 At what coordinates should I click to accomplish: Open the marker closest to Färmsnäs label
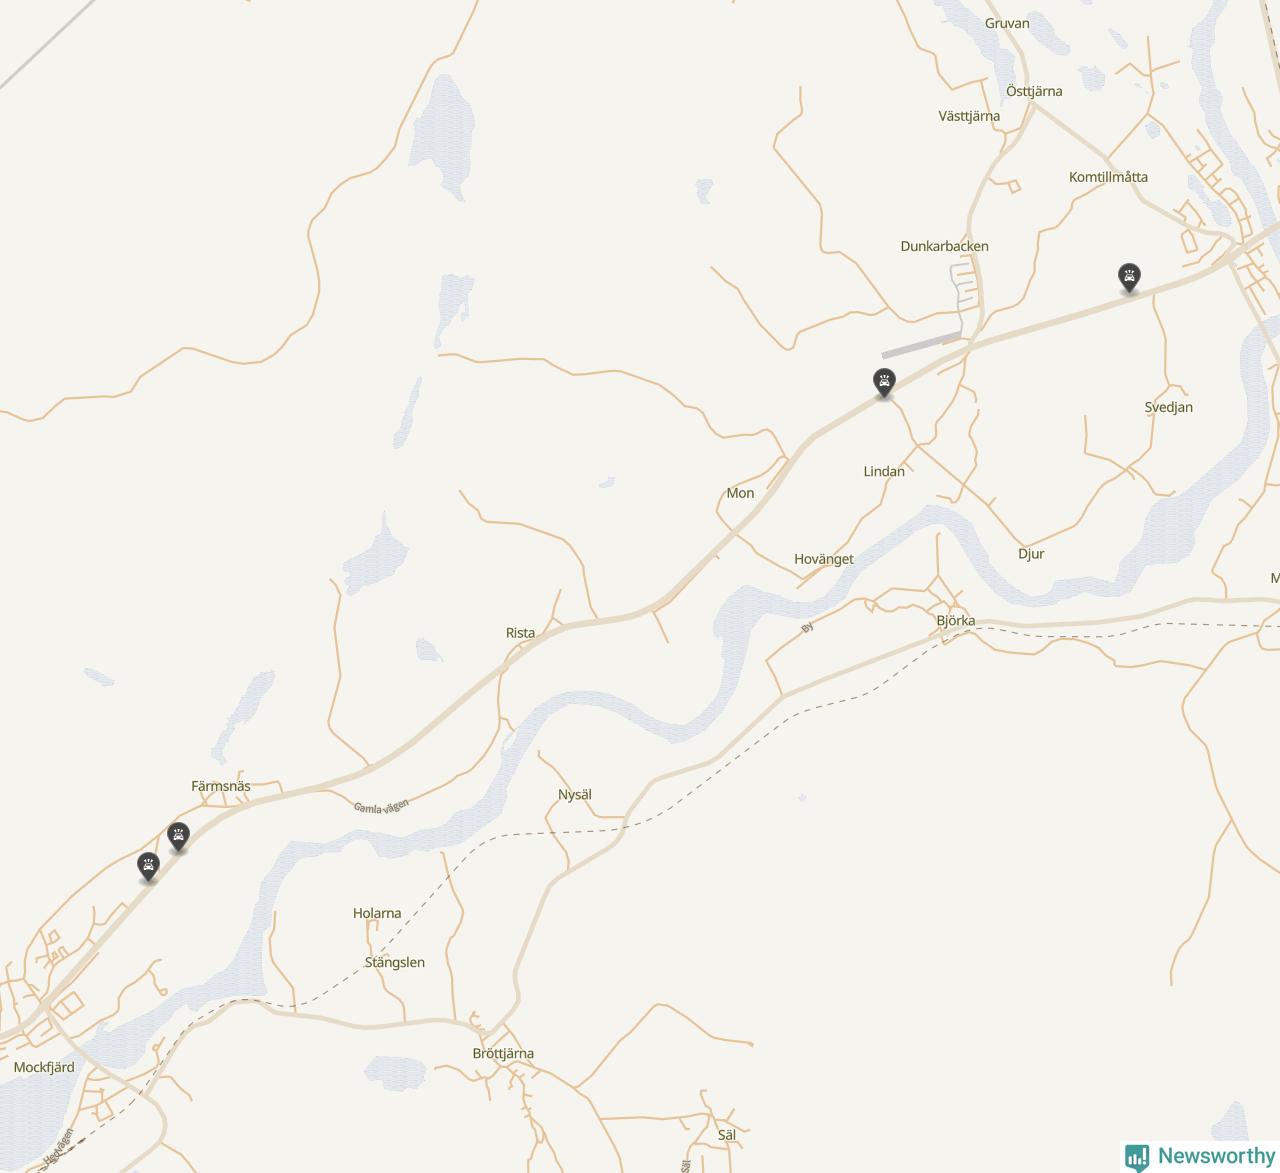click(x=179, y=836)
